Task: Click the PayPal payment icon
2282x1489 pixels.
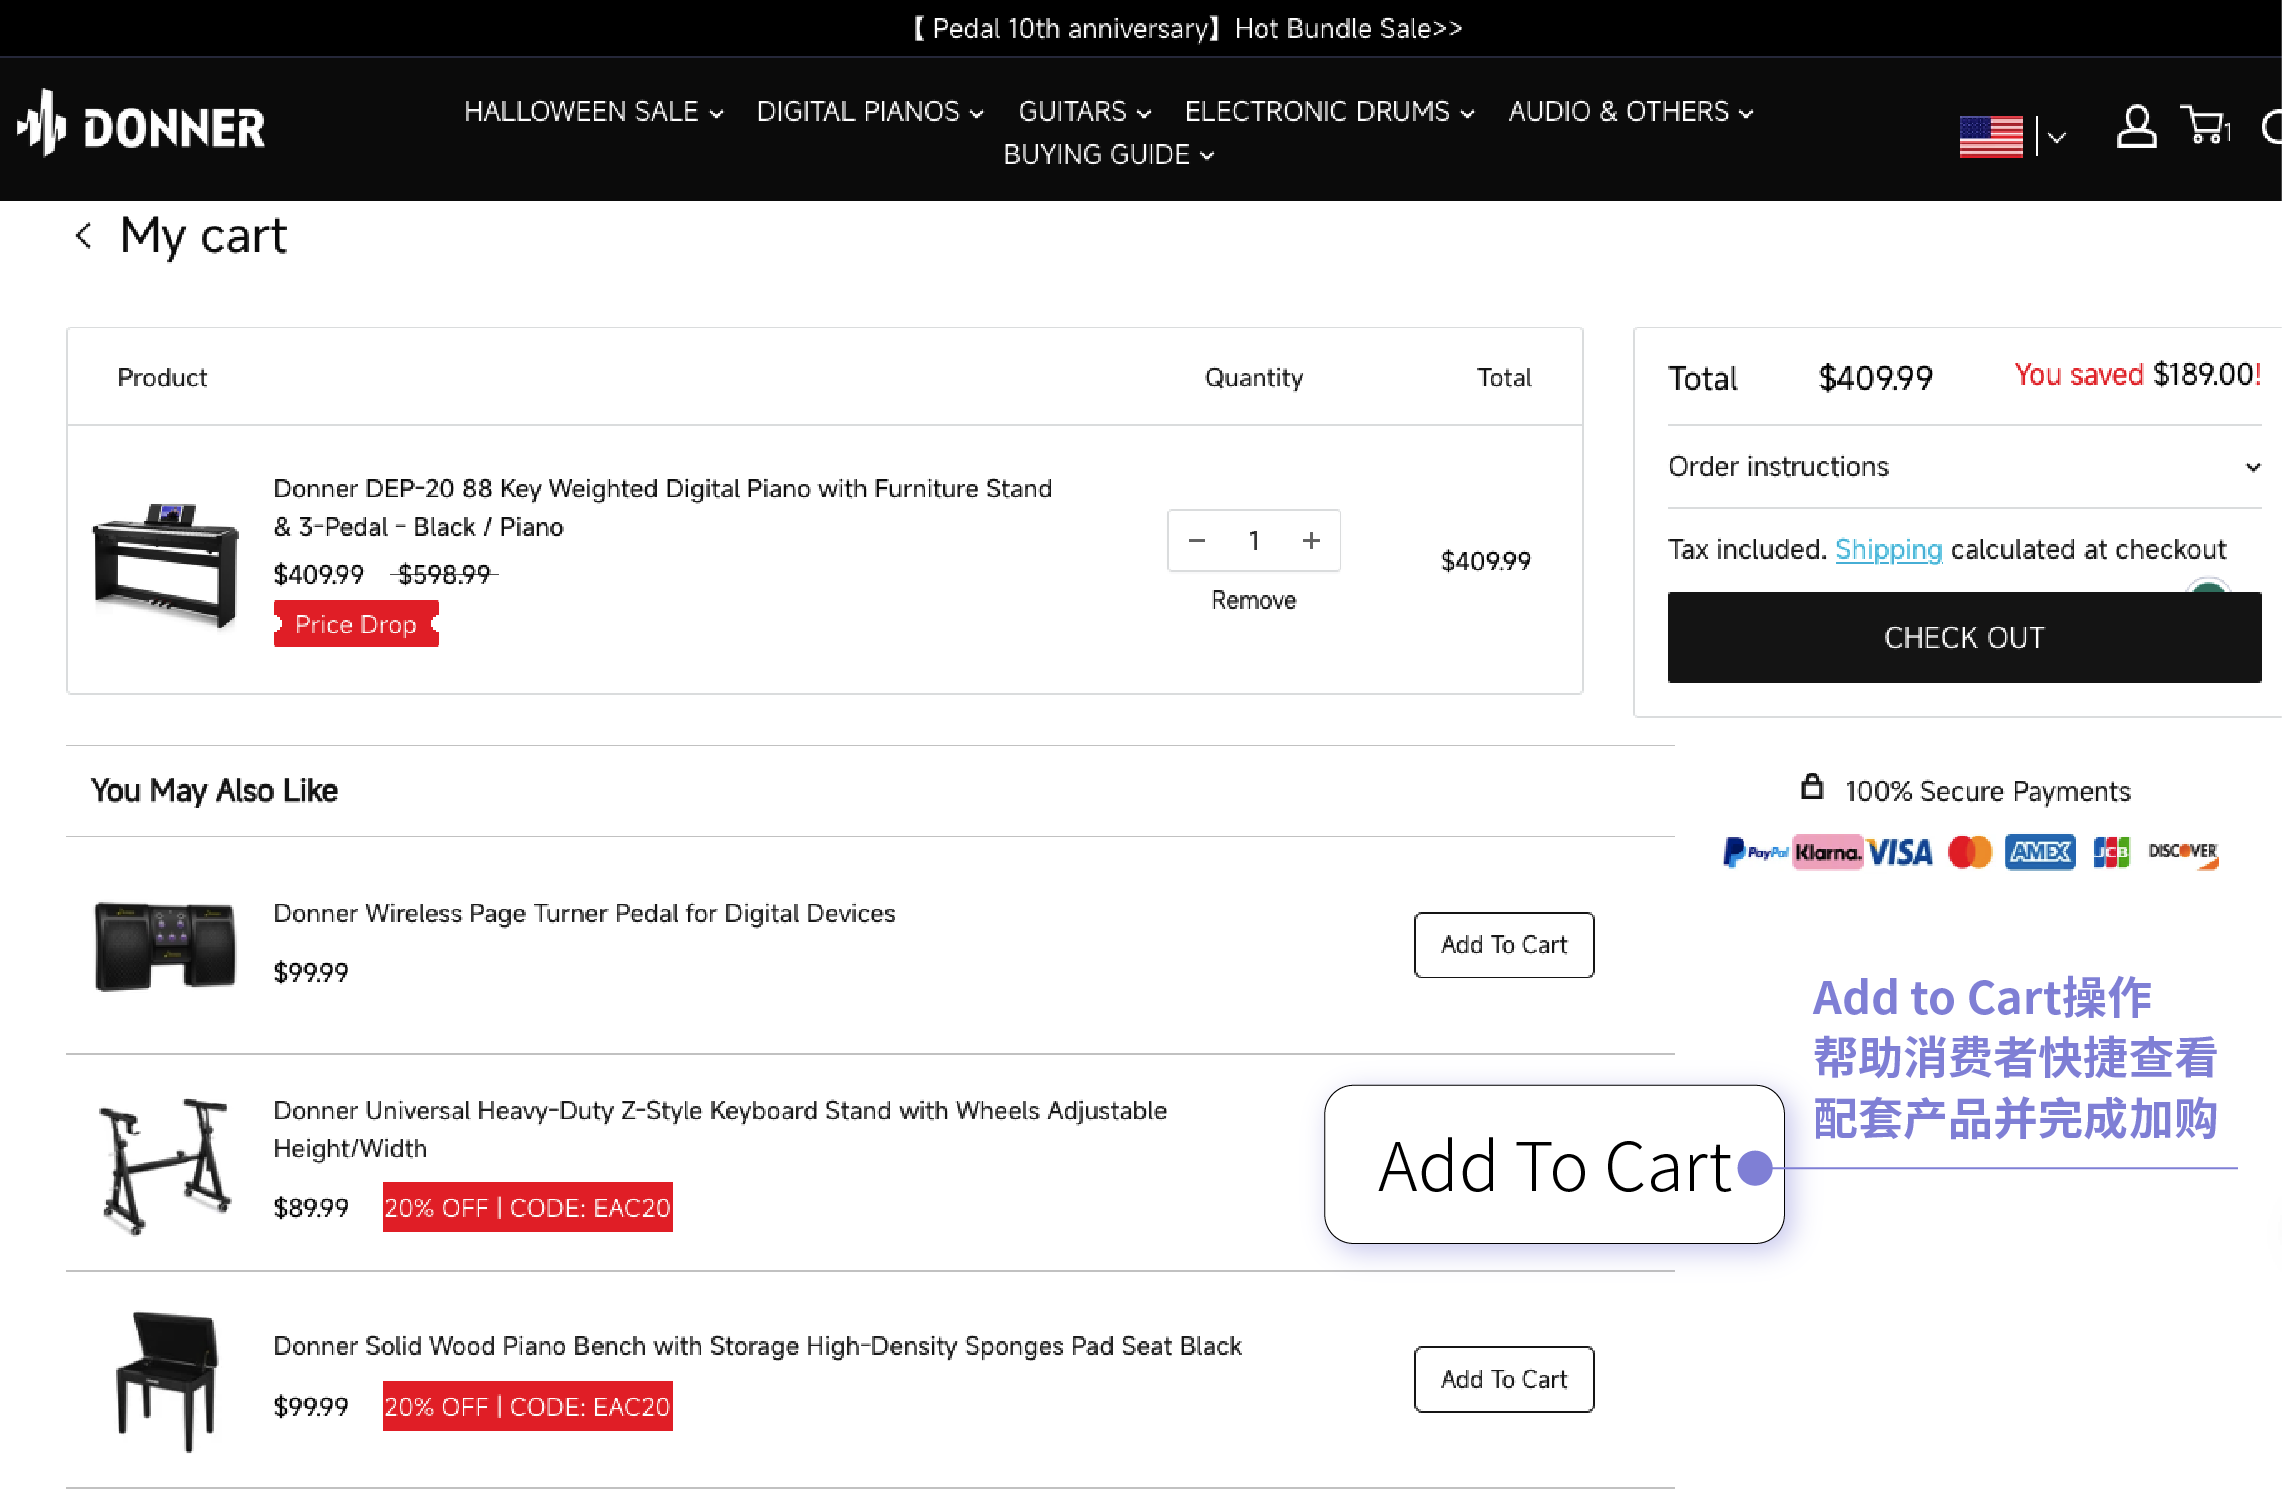Action: [1755, 852]
